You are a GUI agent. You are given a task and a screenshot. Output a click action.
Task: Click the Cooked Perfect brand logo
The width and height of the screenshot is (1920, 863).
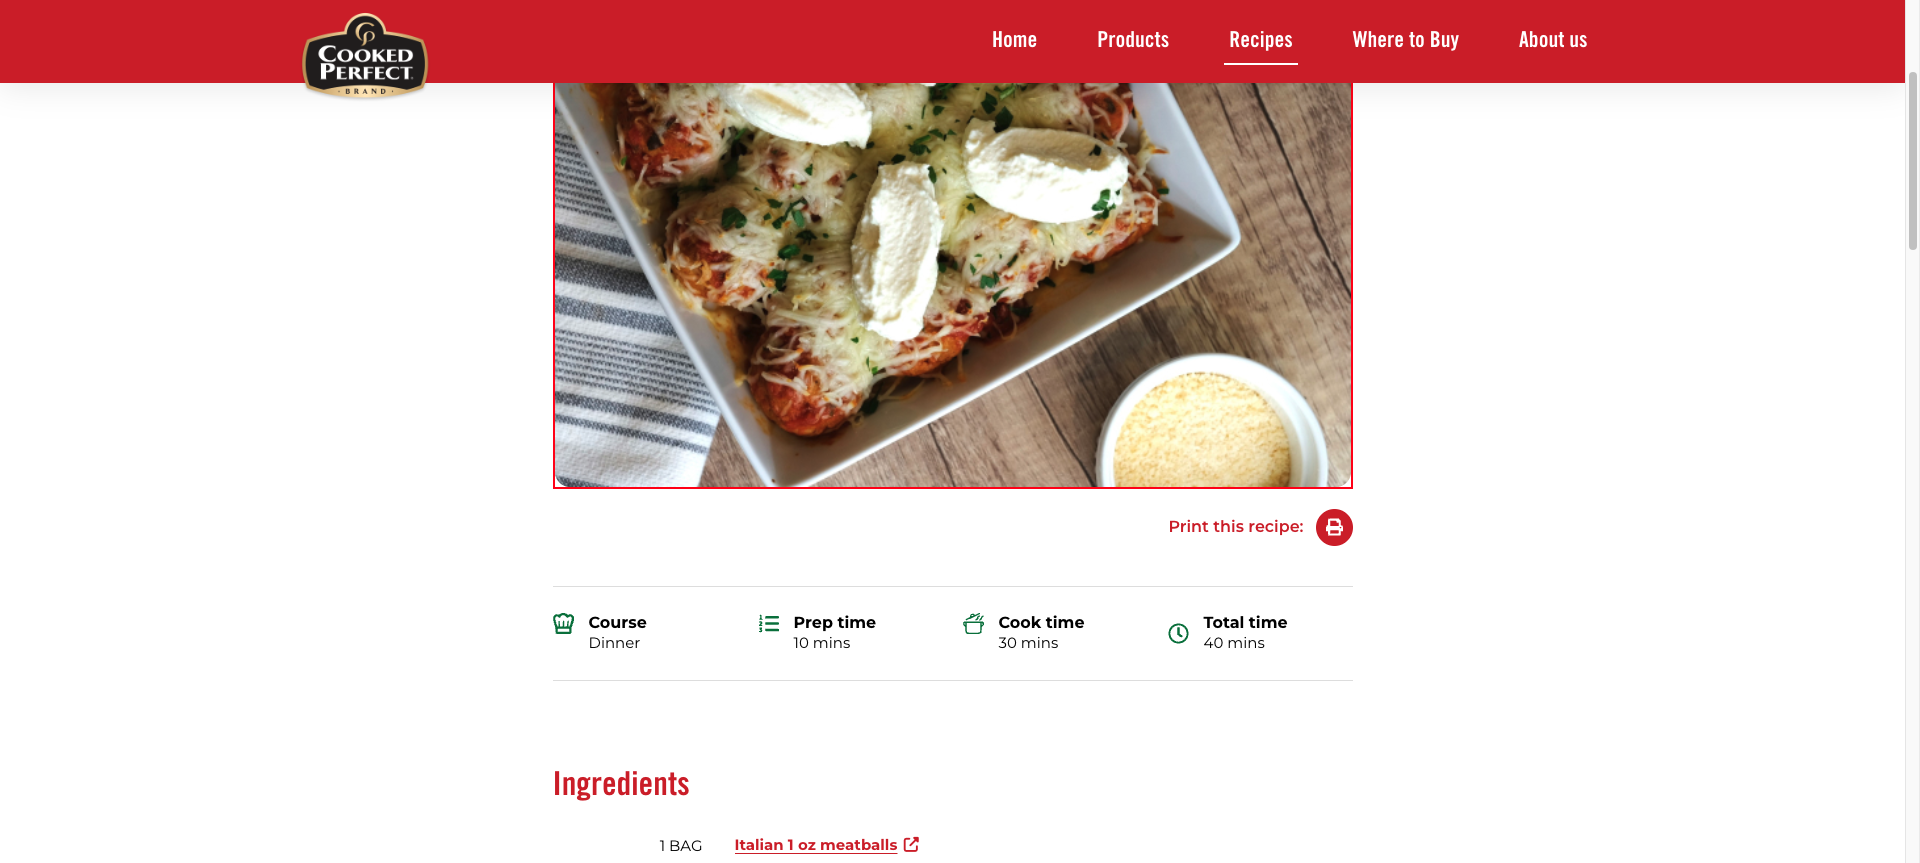365,56
